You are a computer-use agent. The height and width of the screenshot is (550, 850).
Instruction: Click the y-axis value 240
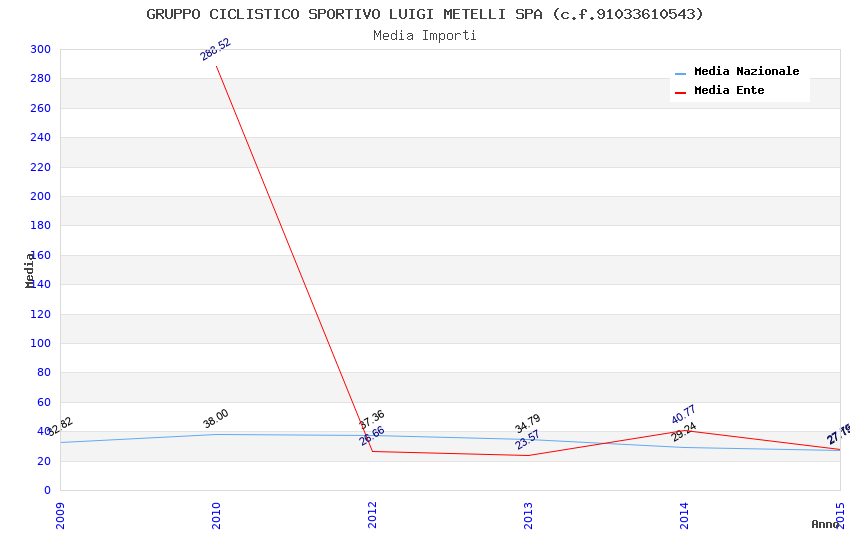pos(41,138)
